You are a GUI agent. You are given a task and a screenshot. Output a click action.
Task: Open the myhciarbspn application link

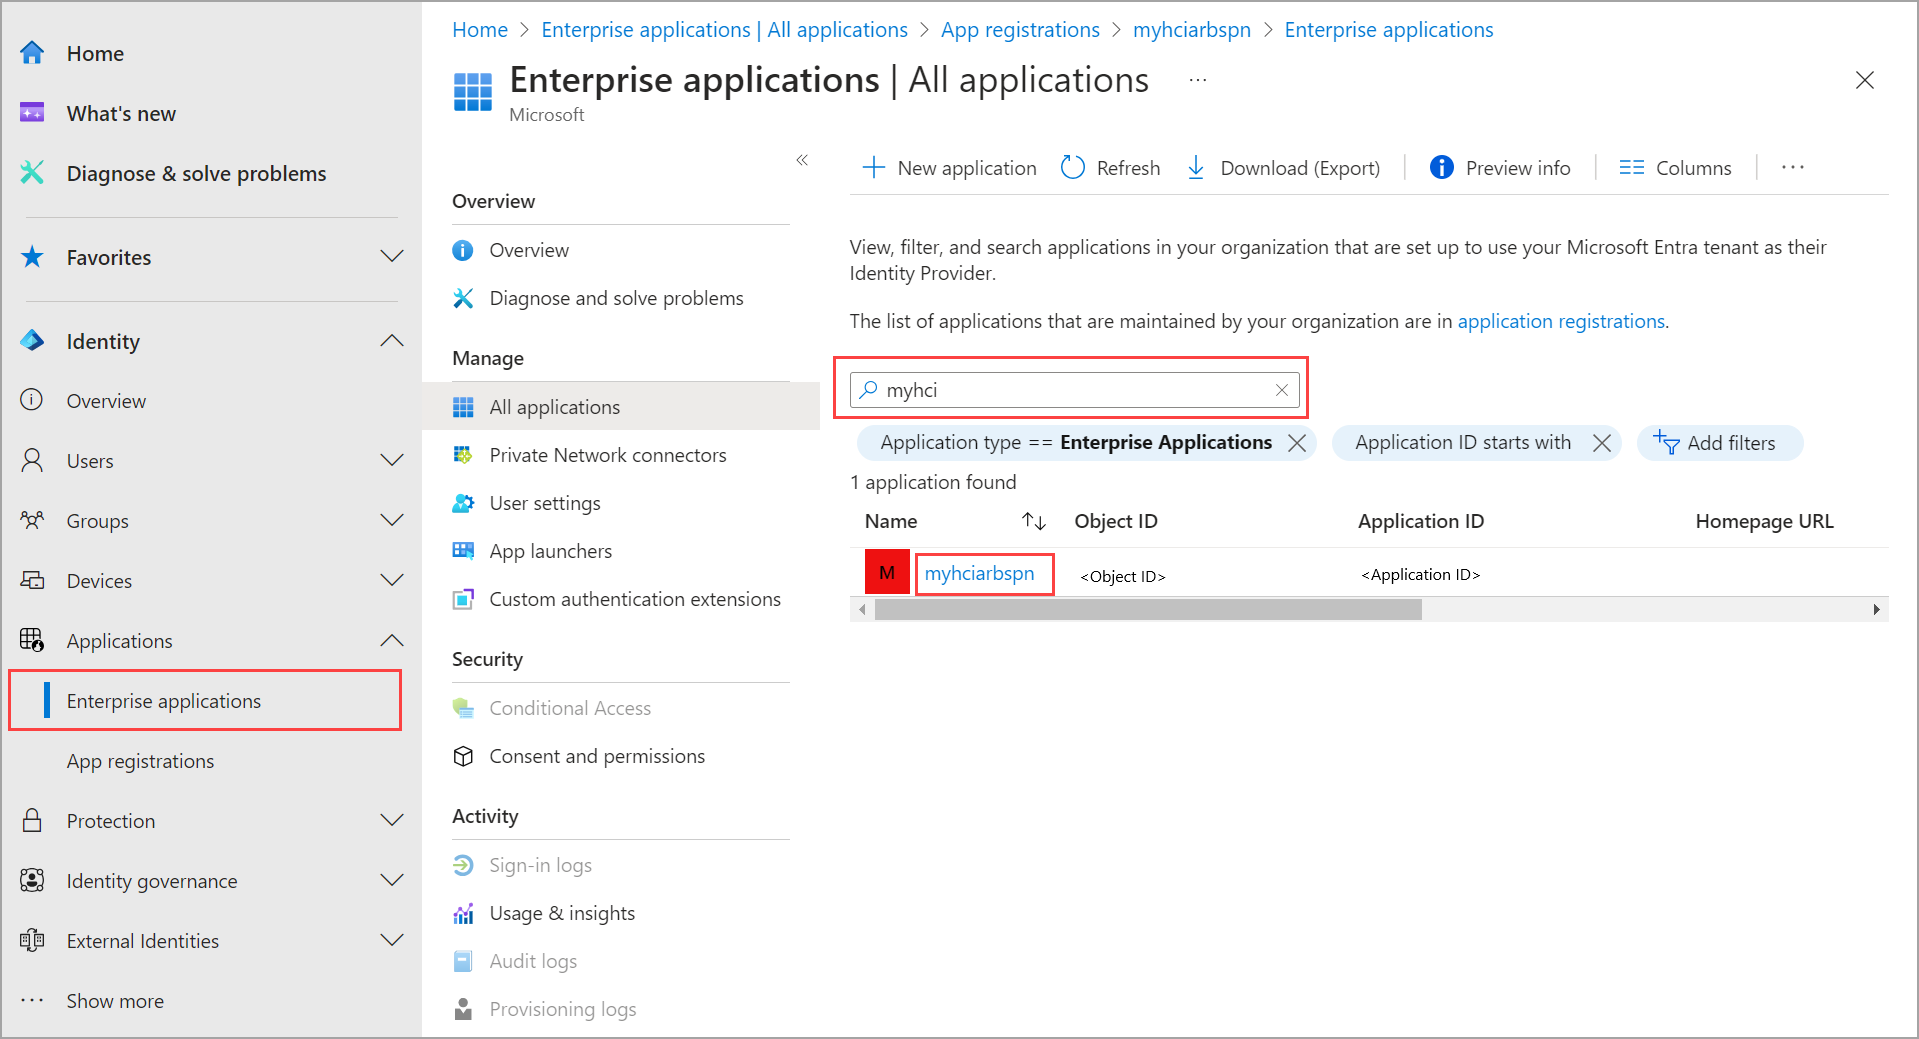pyautogui.click(x=979, y=574)
